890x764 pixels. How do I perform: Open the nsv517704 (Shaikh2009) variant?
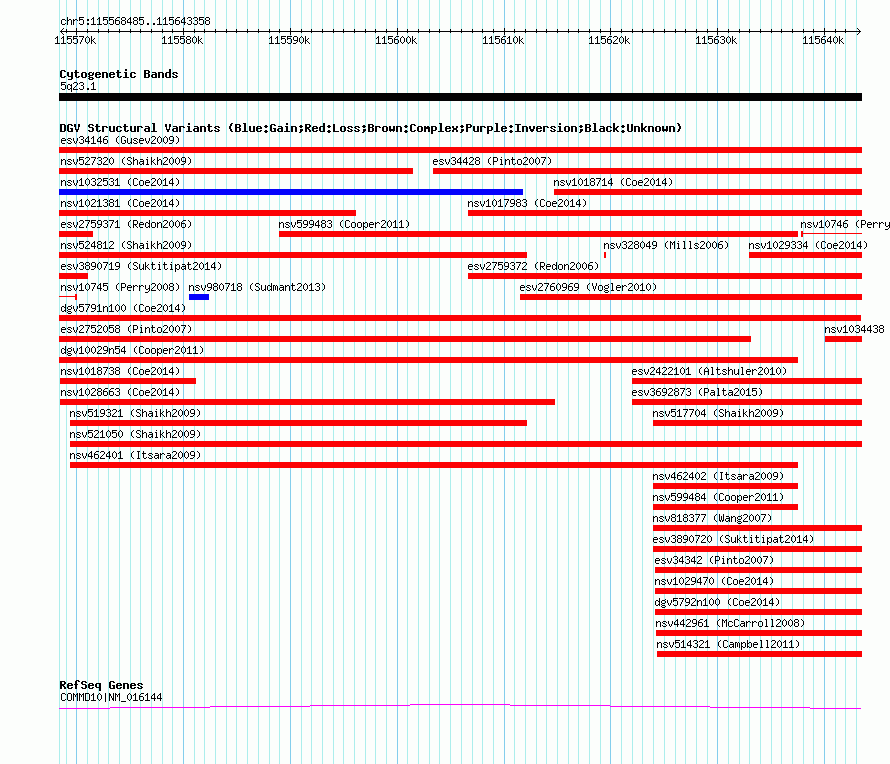click(x=718, y=413)
